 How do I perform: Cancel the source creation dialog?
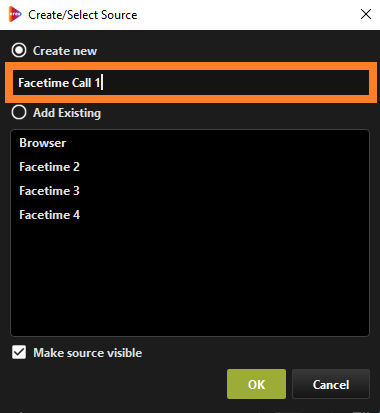click(x=331, y=384)
